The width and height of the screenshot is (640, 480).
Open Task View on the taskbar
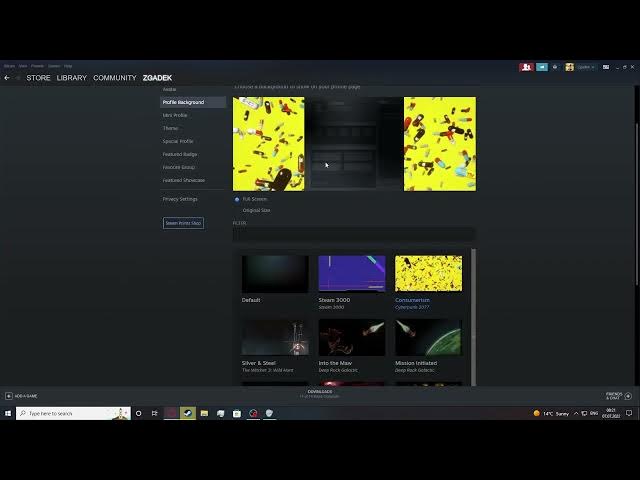point(154,413)
